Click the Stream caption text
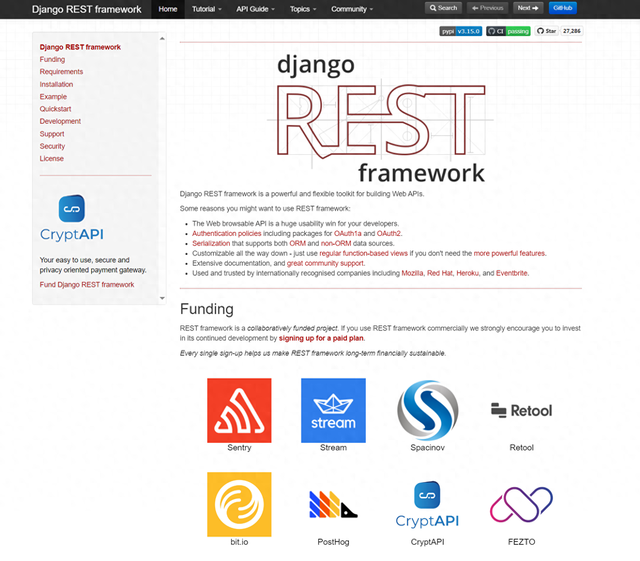This screenshot has height=561, width=640. [x=333, y=447]
